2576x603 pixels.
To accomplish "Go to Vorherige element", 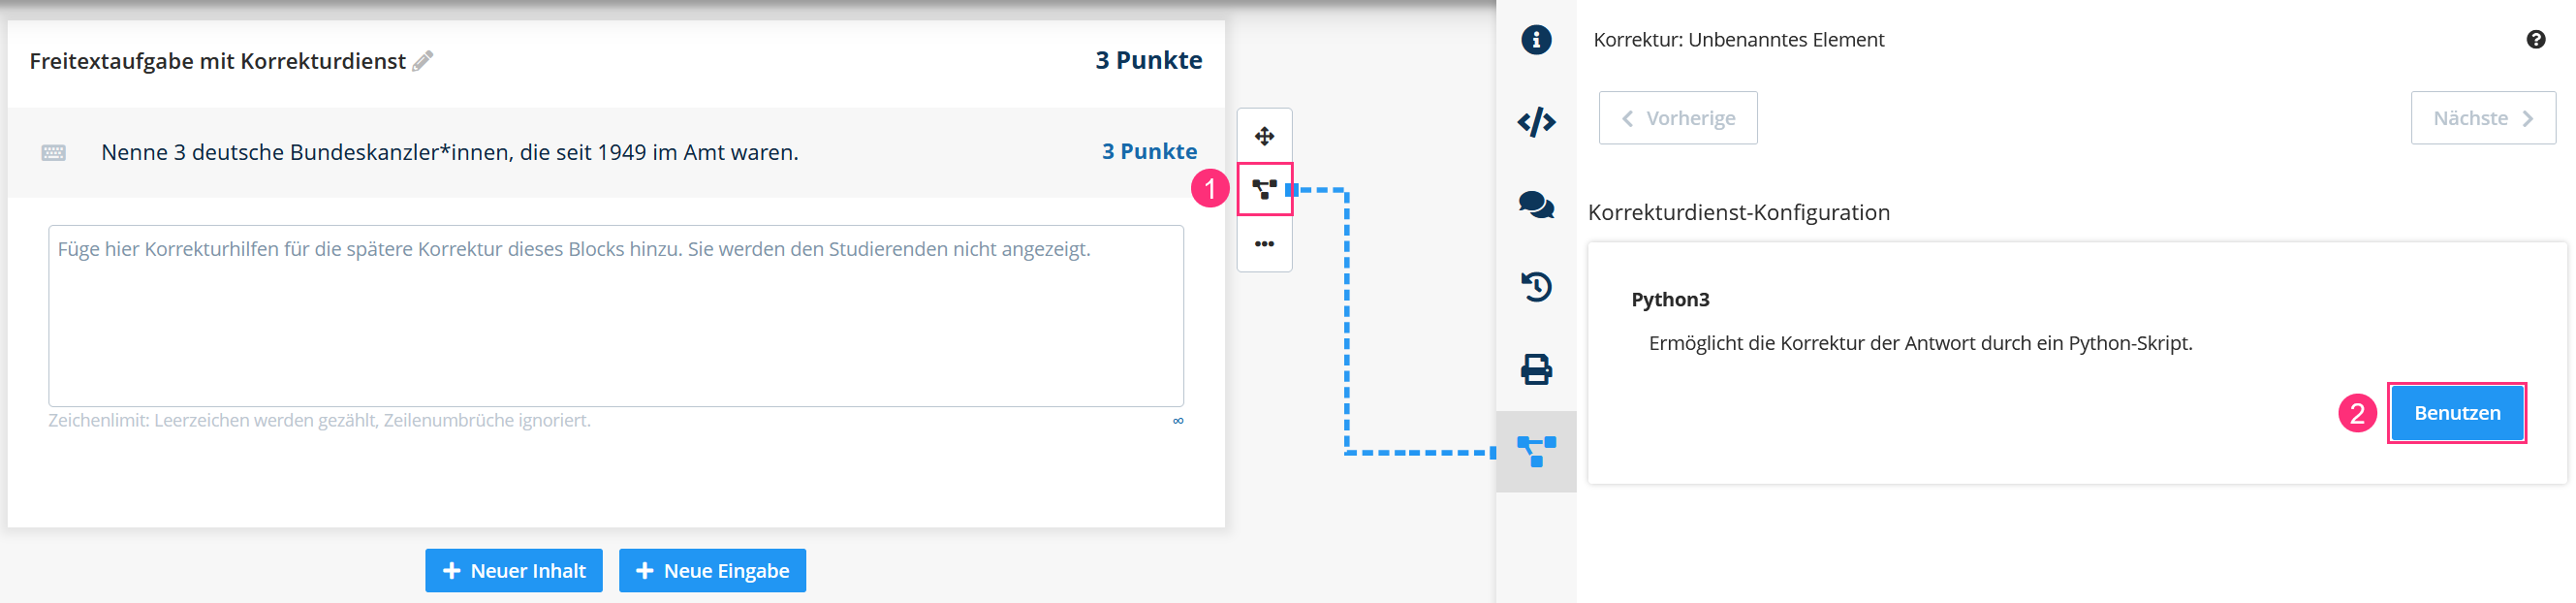I will coord(1677,118).
